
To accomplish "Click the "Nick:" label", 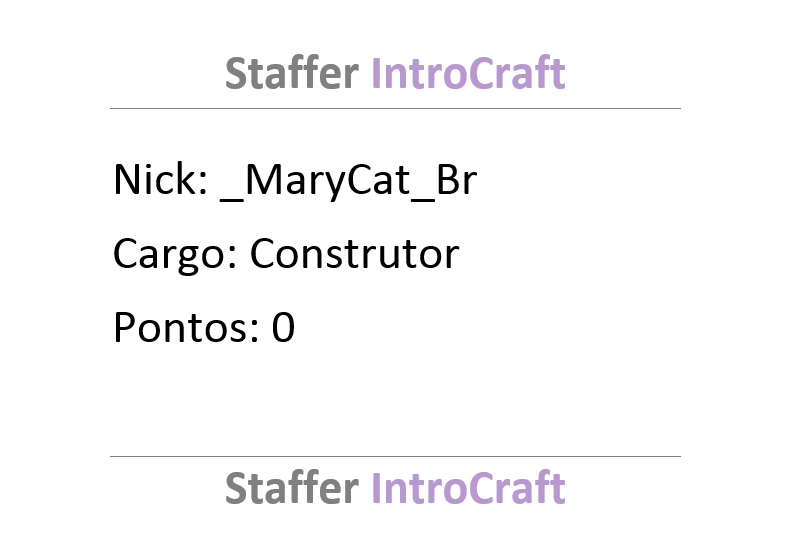I will pyautogui.click(x=161, y=179).
